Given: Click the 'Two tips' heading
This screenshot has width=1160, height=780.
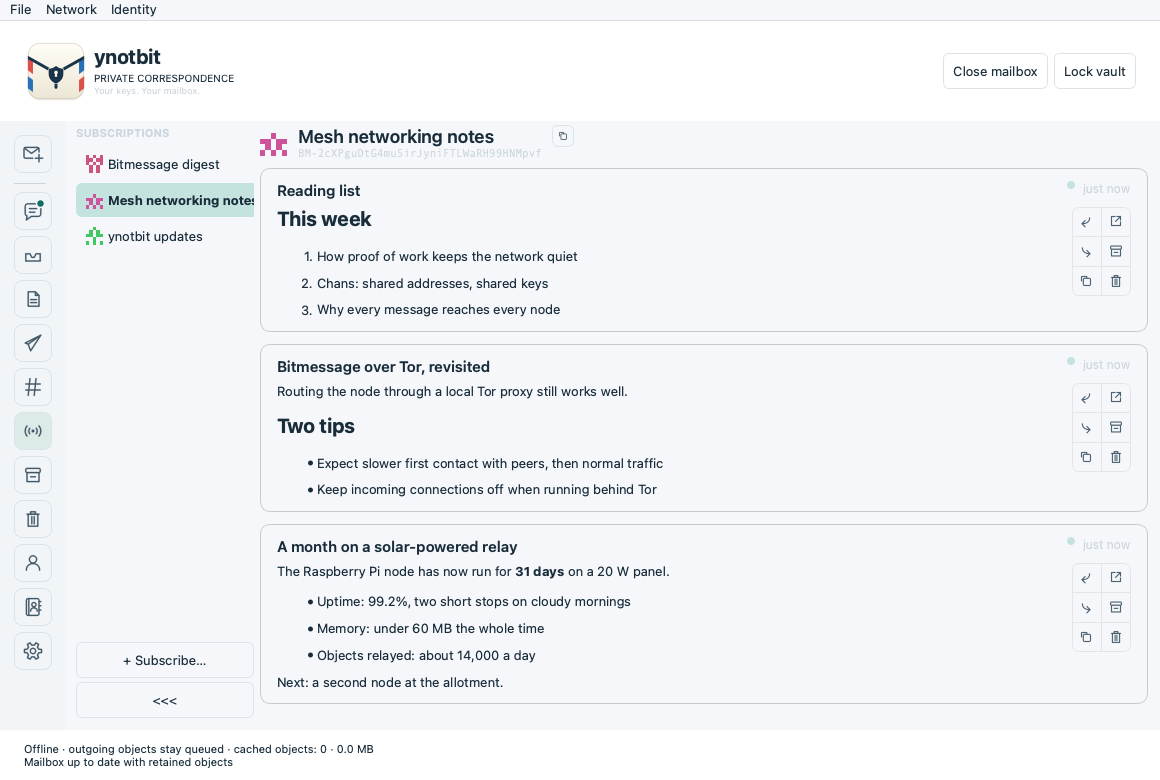Looking at the screenshot, I should click(316, 426).
